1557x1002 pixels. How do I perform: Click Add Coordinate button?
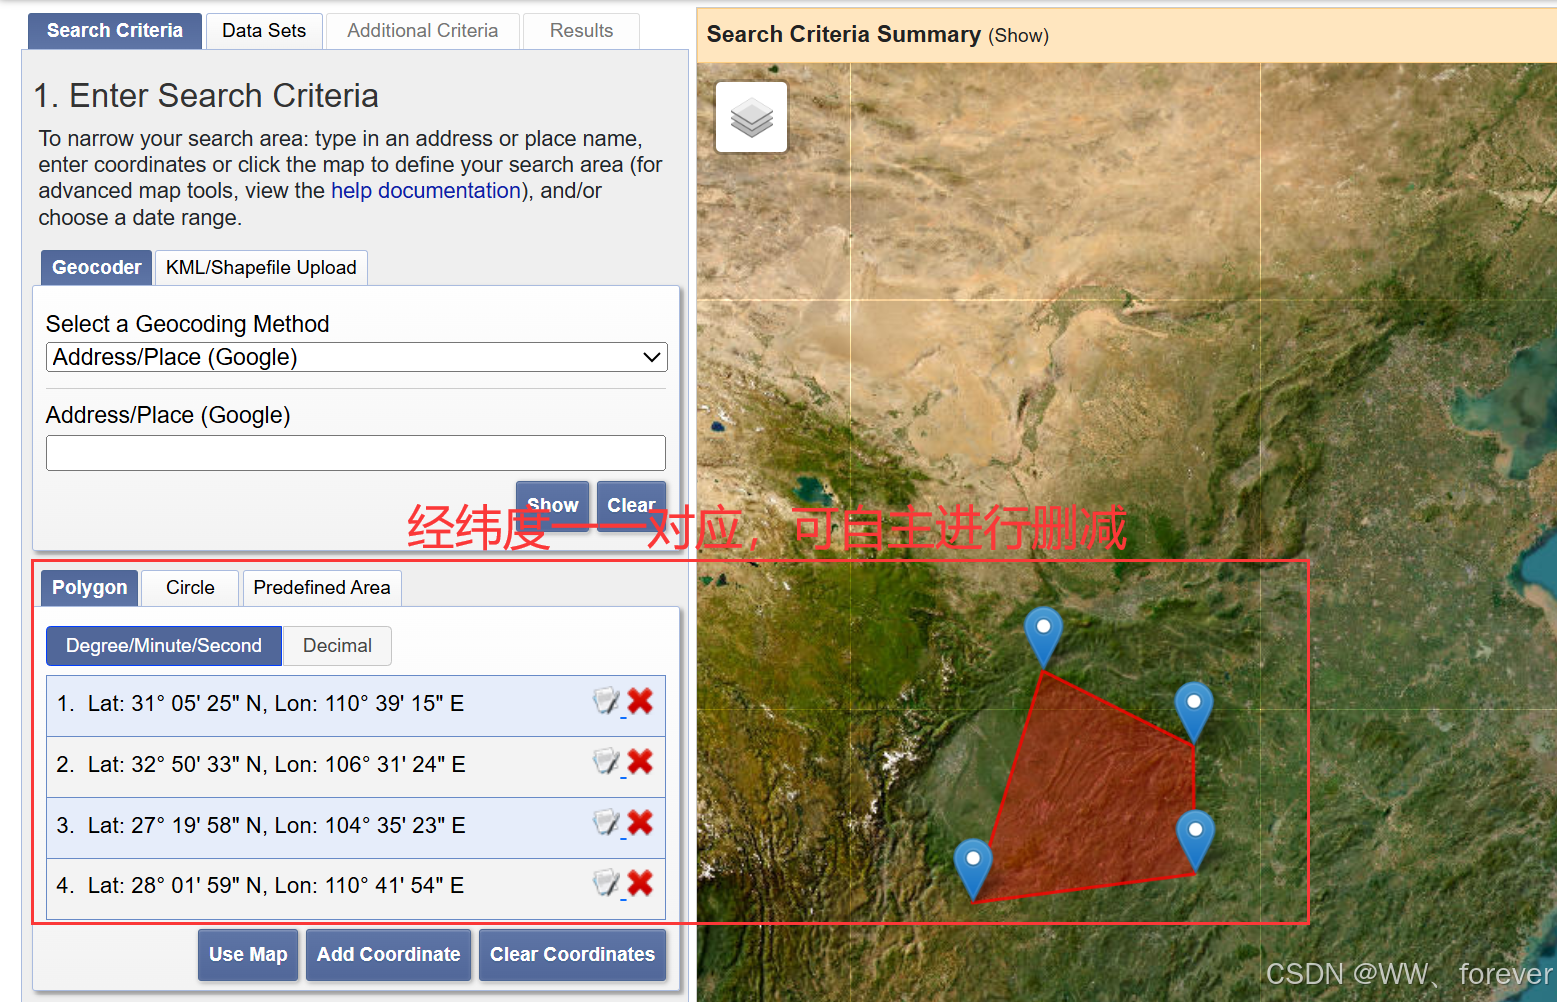tap(388, 954)
